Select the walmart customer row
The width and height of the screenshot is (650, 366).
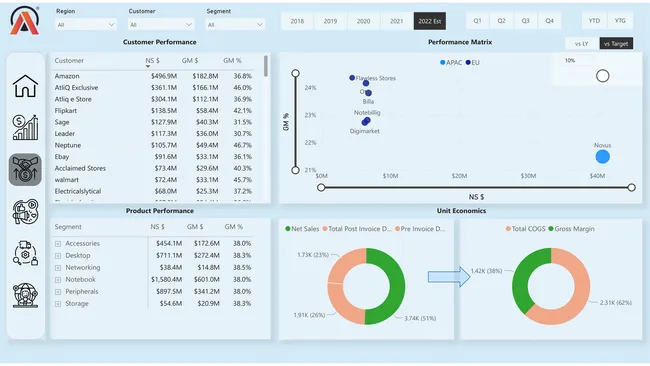point(153,180)
